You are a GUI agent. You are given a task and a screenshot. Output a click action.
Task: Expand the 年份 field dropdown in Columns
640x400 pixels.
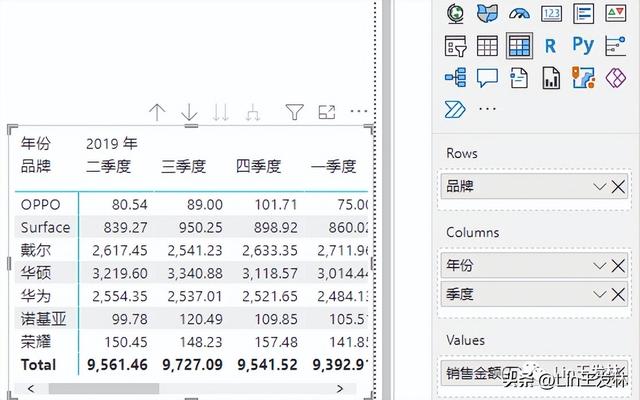click(599, 266)
